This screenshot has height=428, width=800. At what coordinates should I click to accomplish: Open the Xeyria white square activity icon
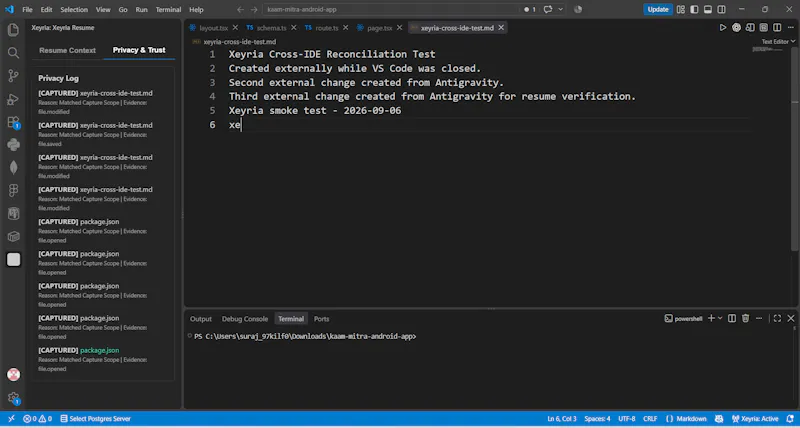click(x=13, y=260)
